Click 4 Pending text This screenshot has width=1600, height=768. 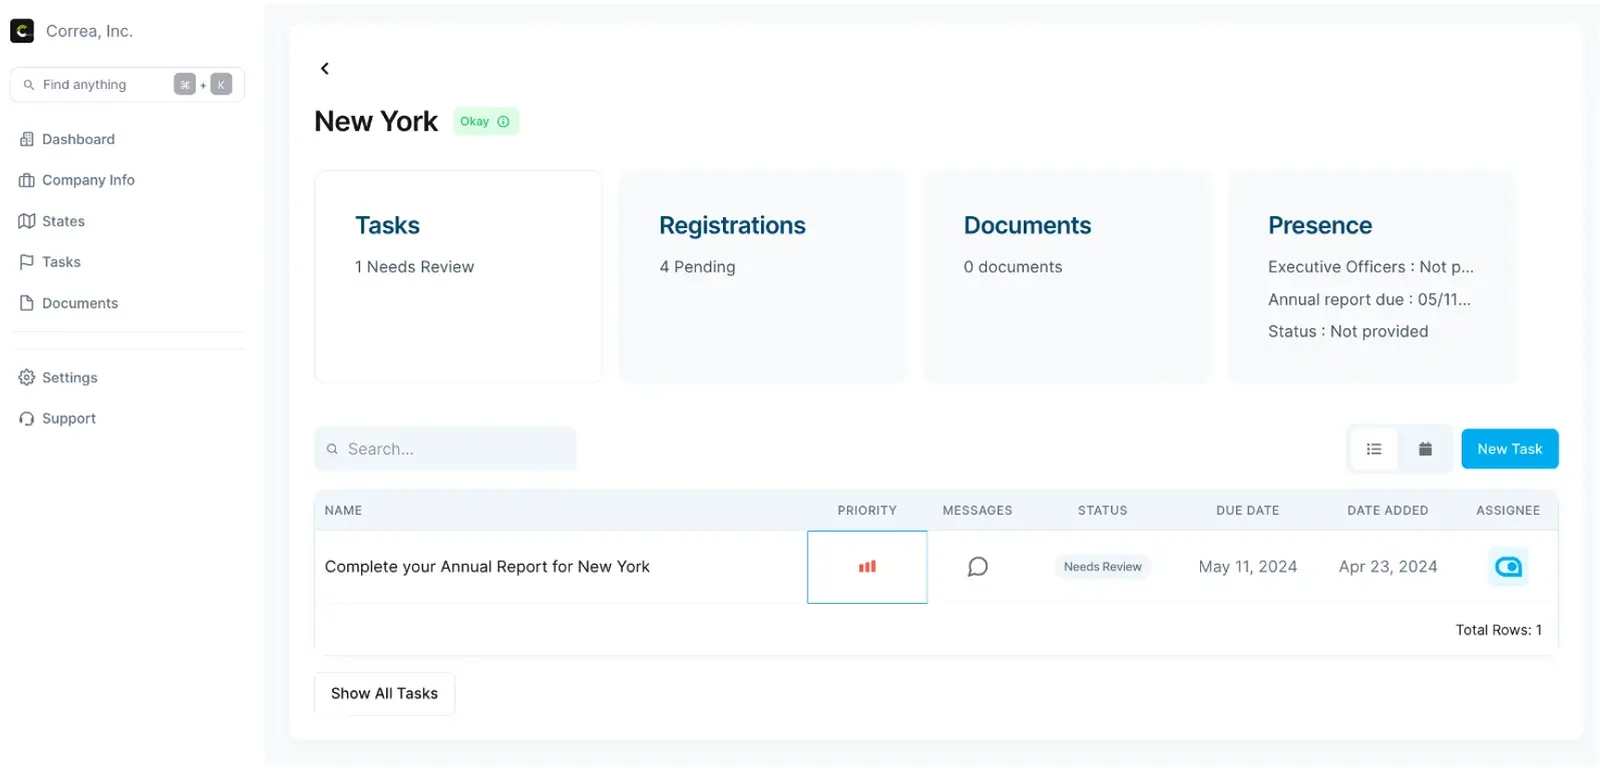697,267
